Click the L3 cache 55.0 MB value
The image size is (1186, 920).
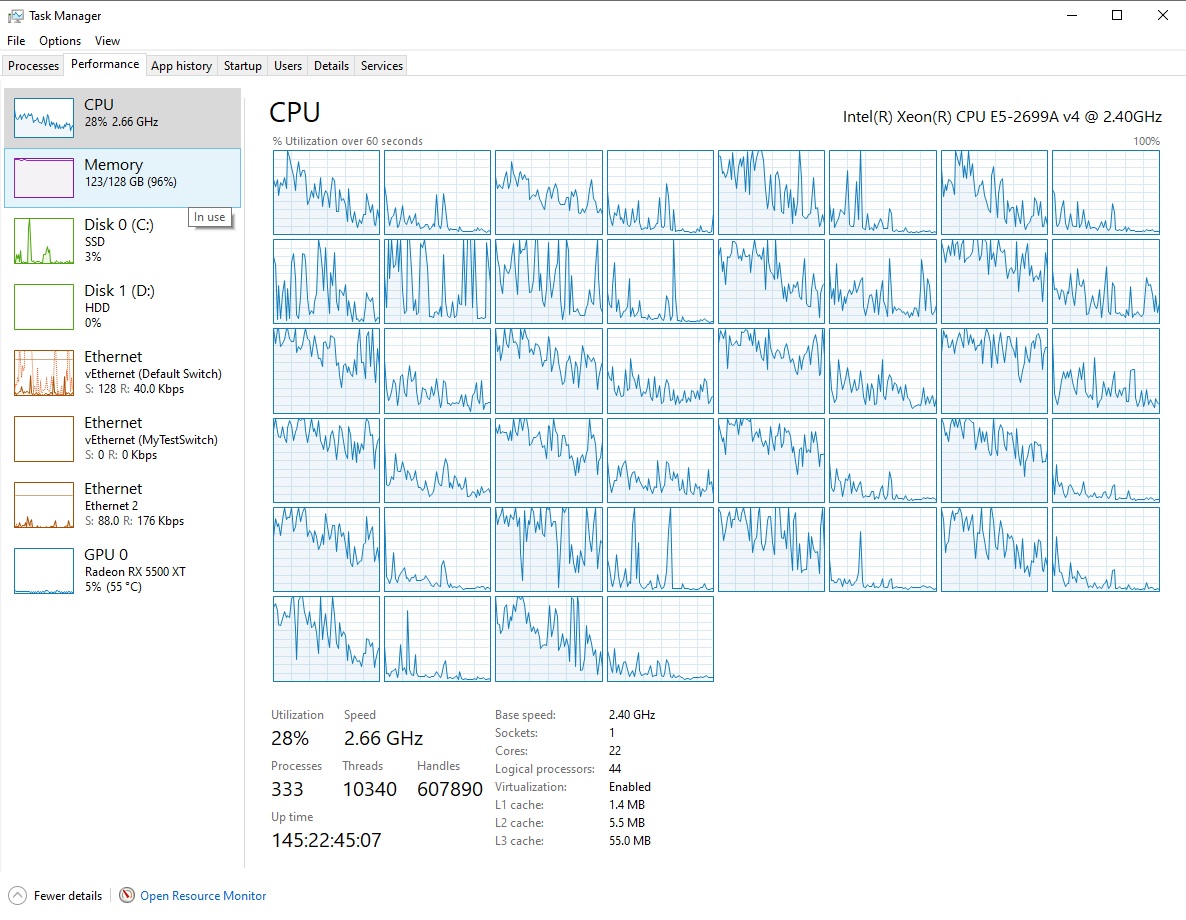click(629, 841)
